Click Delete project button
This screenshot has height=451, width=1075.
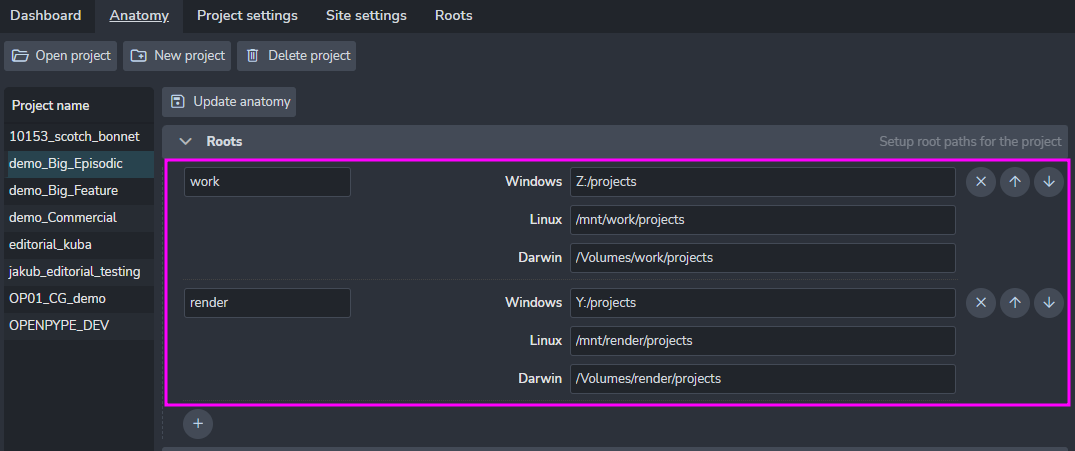(x=297, y=56)
